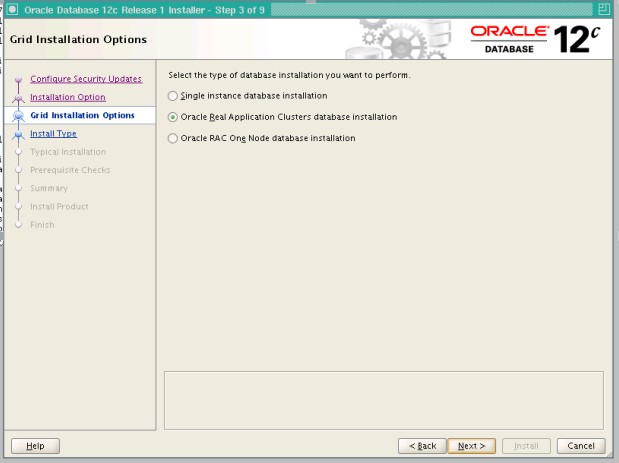619x463 pixels.
Task: Click the Cancel button
Action: point(581,446)
